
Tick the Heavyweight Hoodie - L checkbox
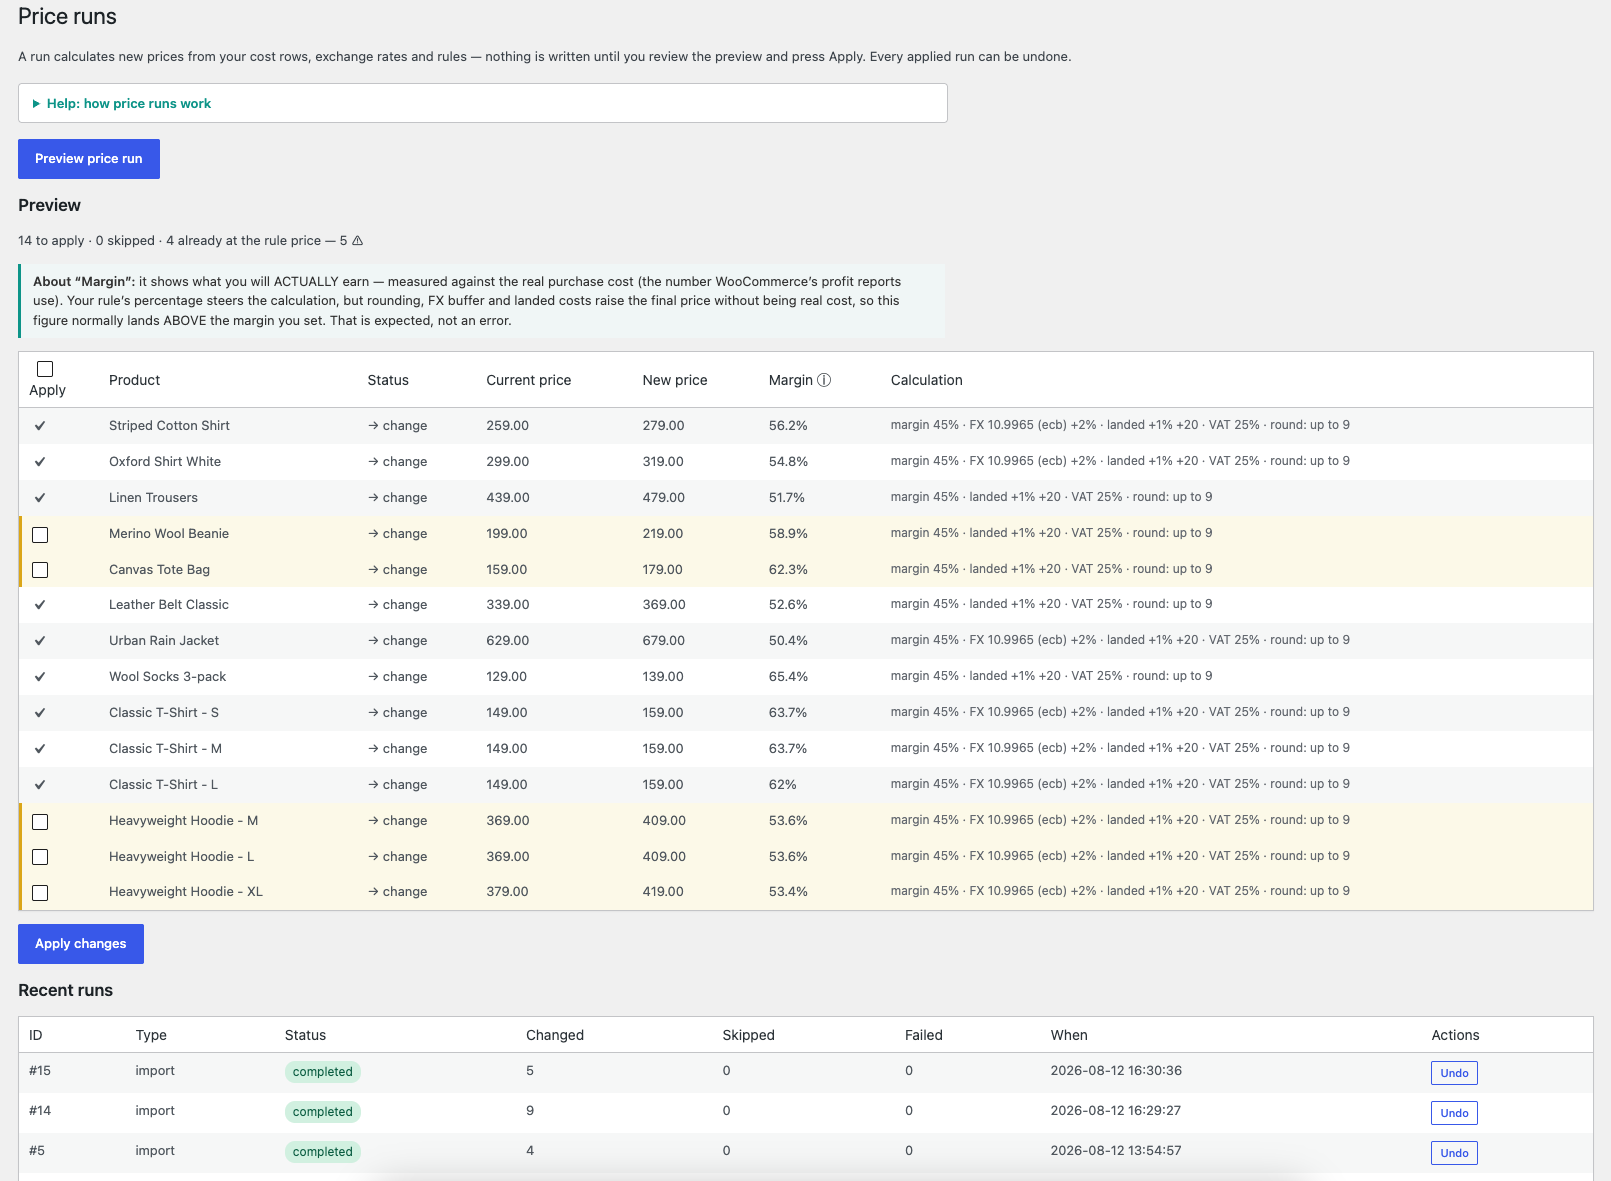click(40, 857)
